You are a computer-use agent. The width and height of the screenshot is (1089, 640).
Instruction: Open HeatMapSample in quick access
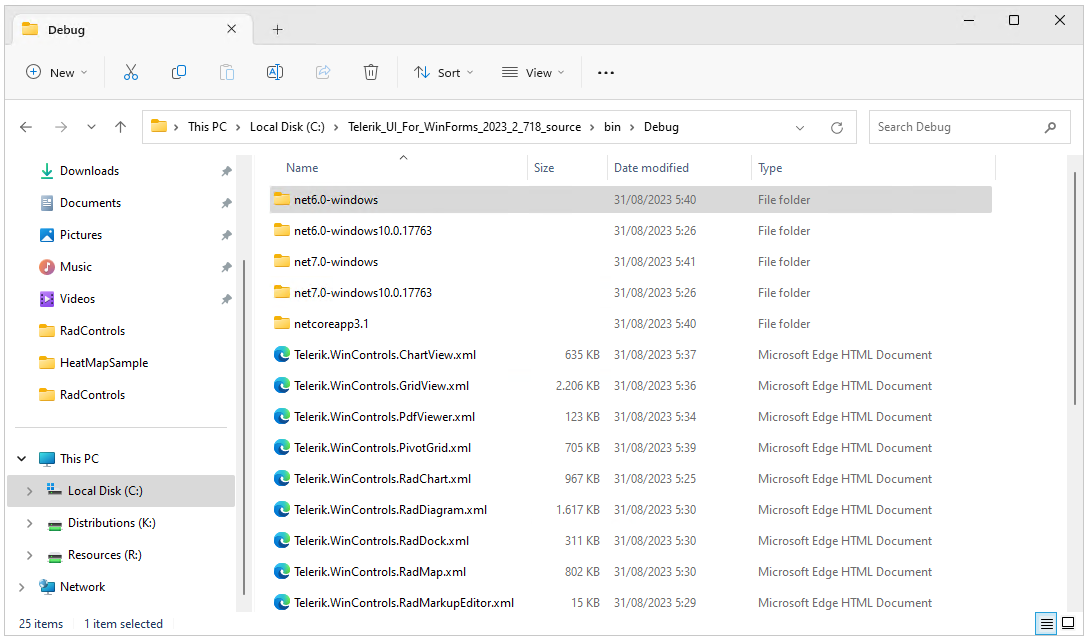pyautogui.click(x=103, y=362)
